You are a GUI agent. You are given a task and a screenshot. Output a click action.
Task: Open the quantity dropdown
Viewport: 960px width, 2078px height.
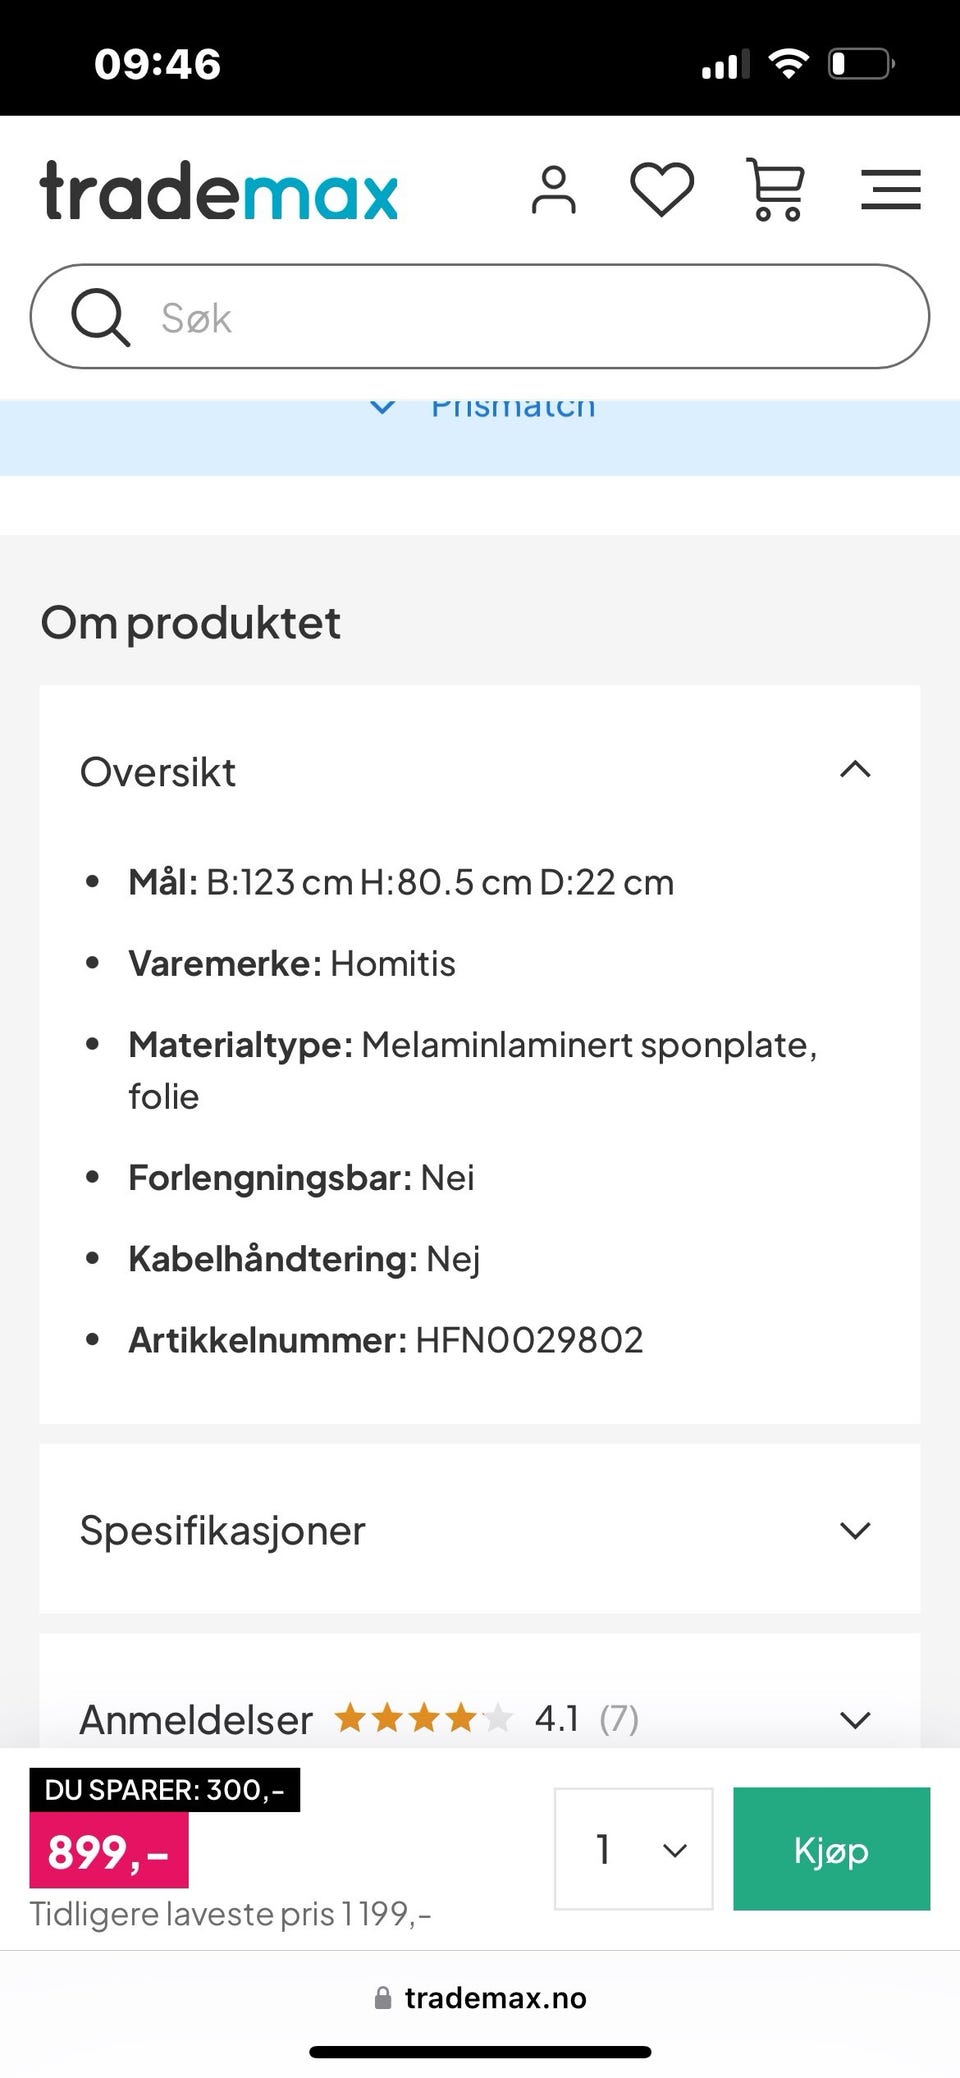(x=633, y=1849)
